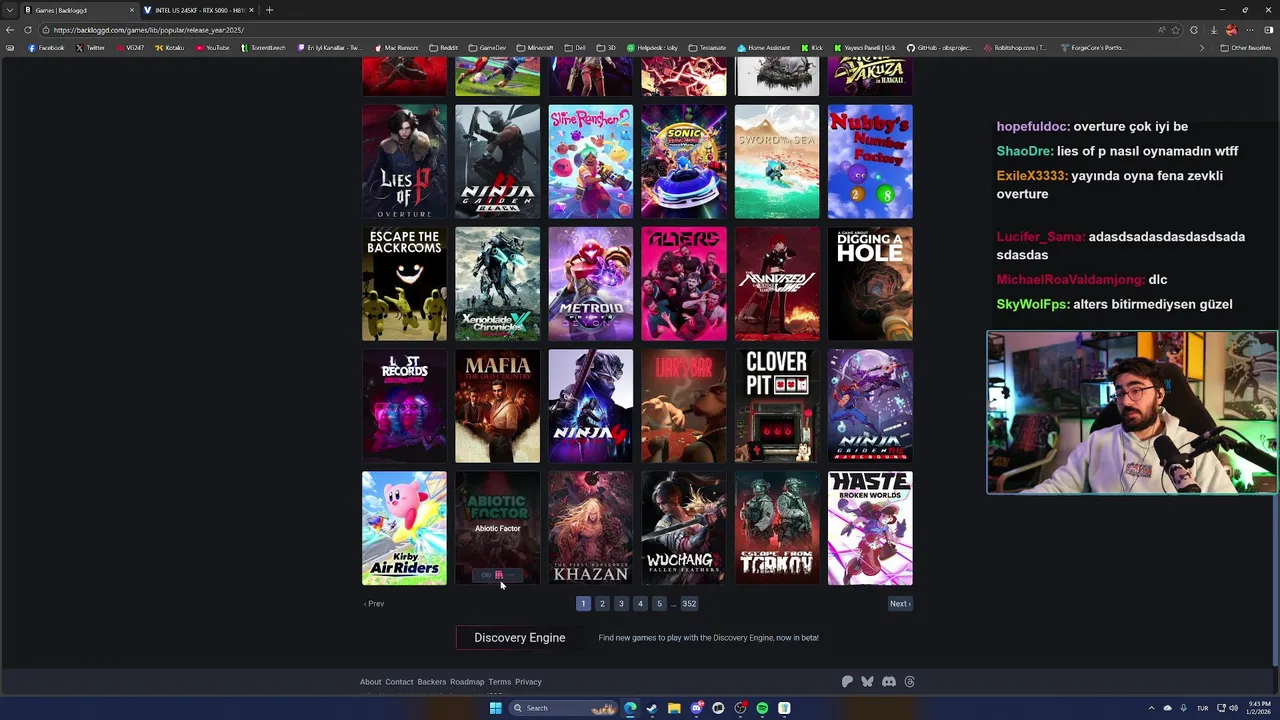Expand bookmarks bar overflow chevron
This screenshot has height=720, width=1280.
1202,48
